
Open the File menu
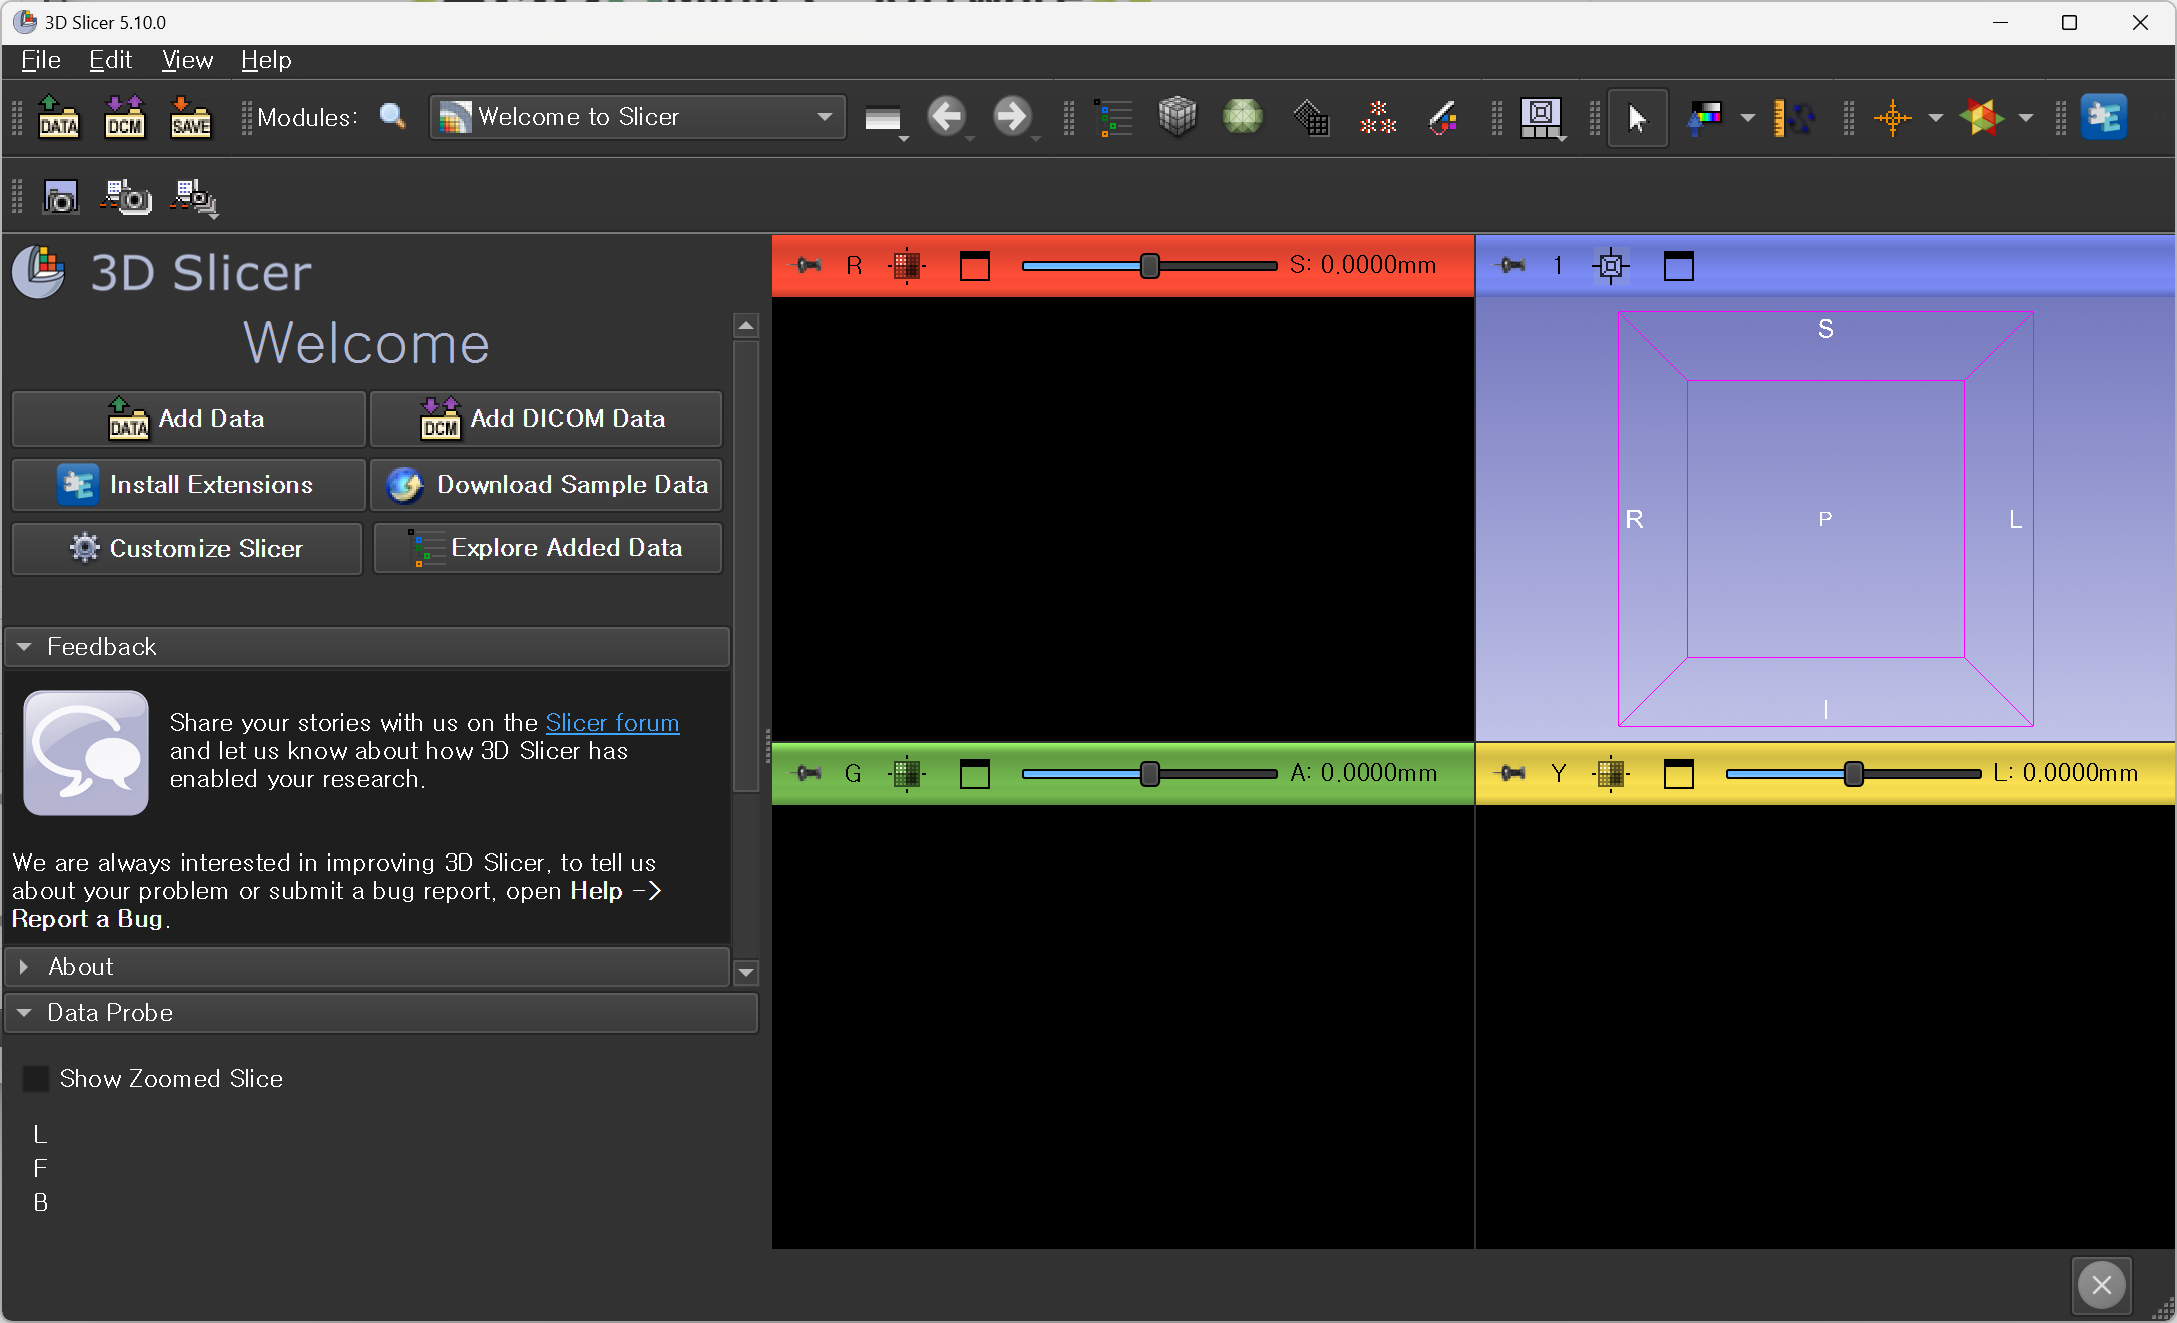(x=41, y=60)
